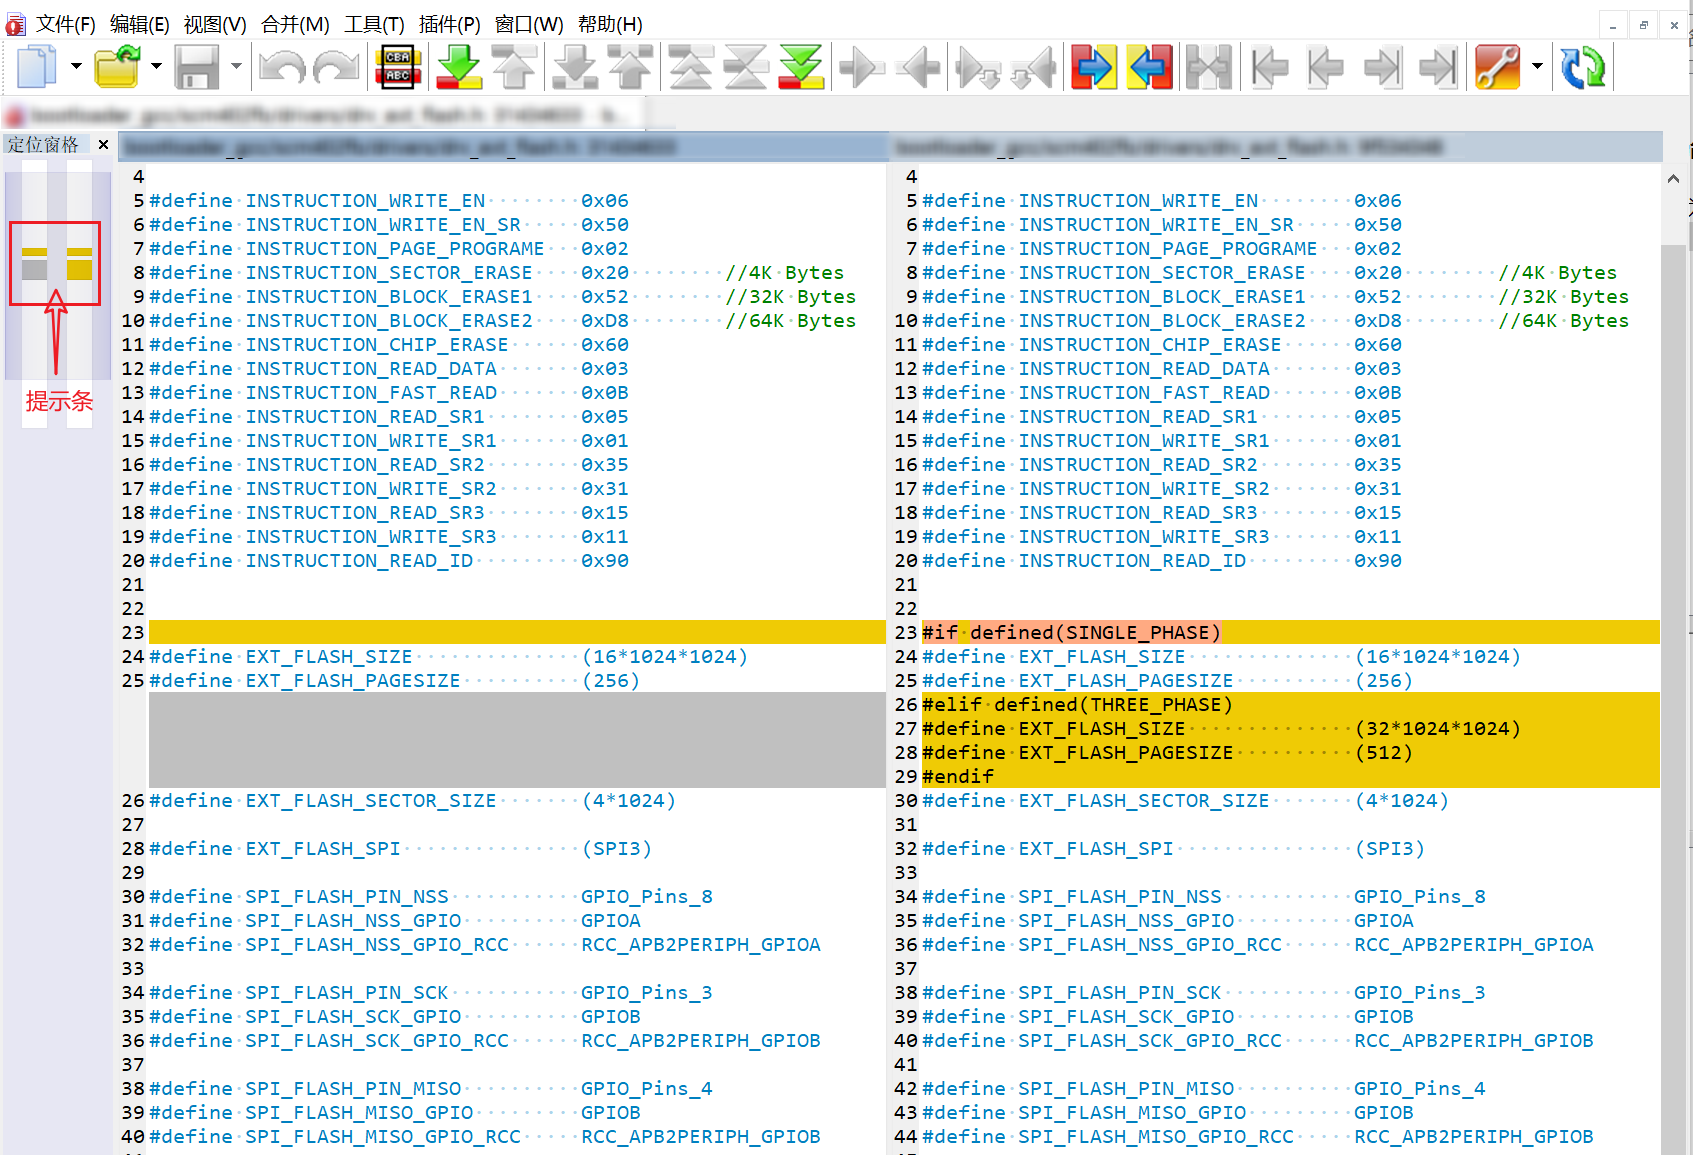Click the left pane file path header
The height and width of the screenshot is (1155, 1693).
point(503,148)
